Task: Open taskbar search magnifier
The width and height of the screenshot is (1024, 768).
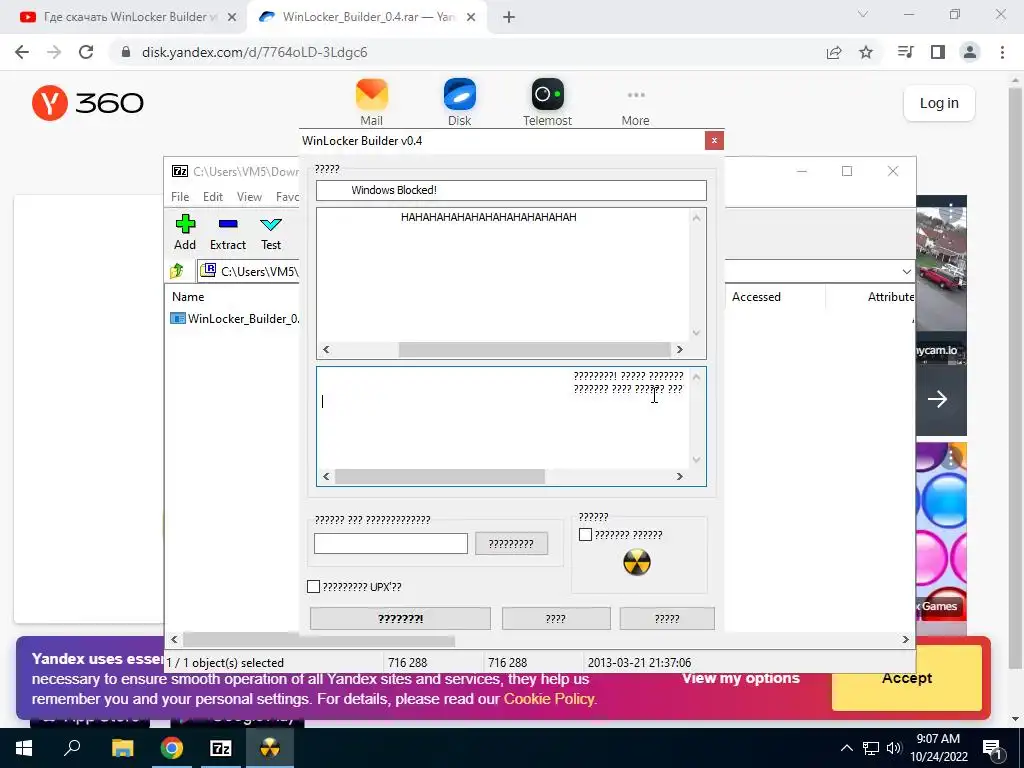Action: pyautogui.click(x=72, y=748)
